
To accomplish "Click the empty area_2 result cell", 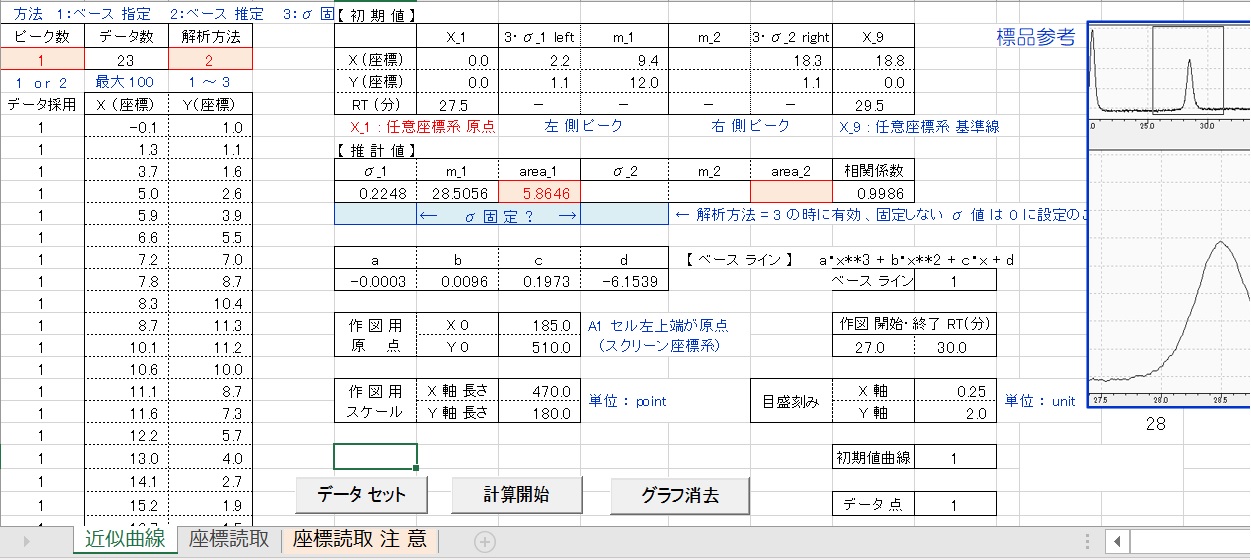I will point(790,193).
